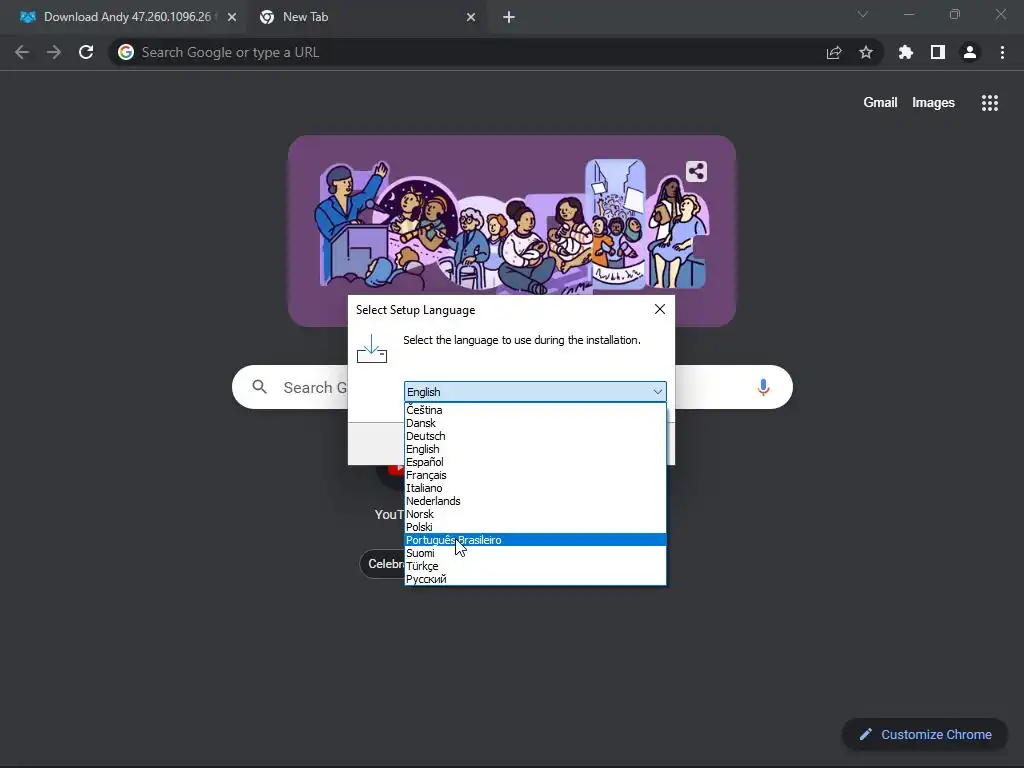Select Čeština from language list
Viewport: 1024px width, 768px height.
pyautogui.click(x=536, y=410)
